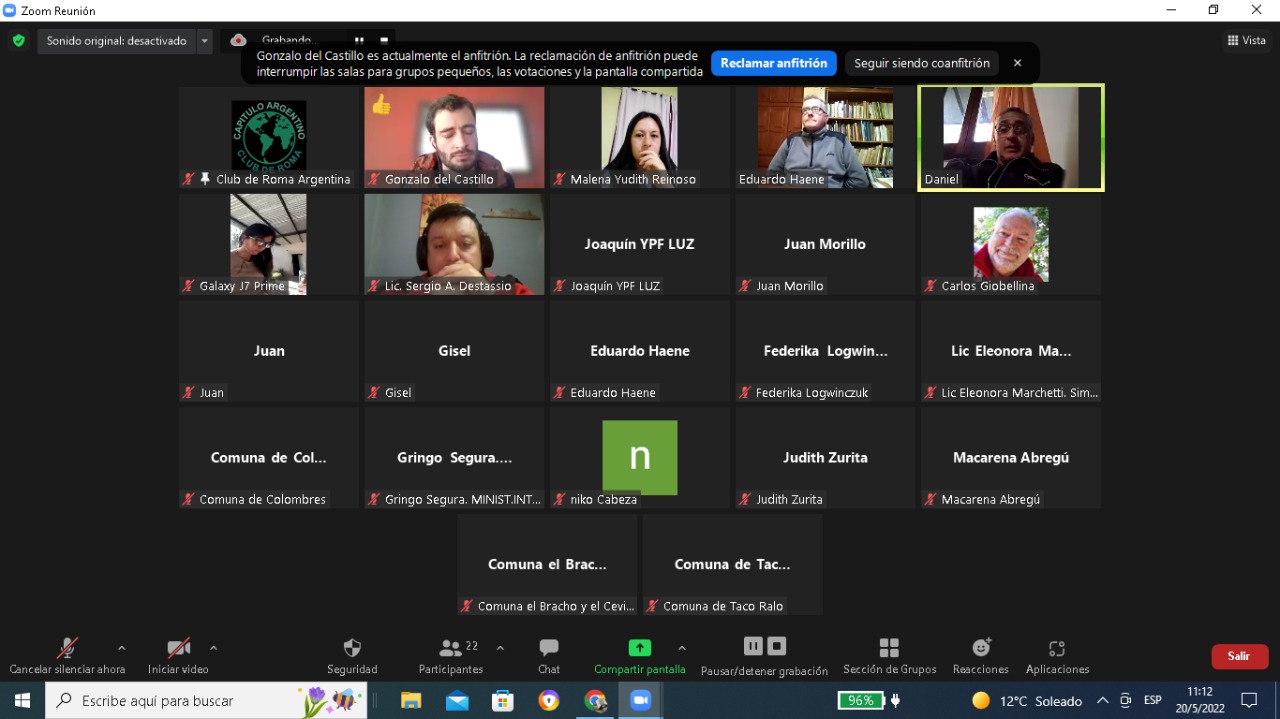Open the Aplicaciones icon
Screen dimensions: 1280x719
tap(1057, 648)
